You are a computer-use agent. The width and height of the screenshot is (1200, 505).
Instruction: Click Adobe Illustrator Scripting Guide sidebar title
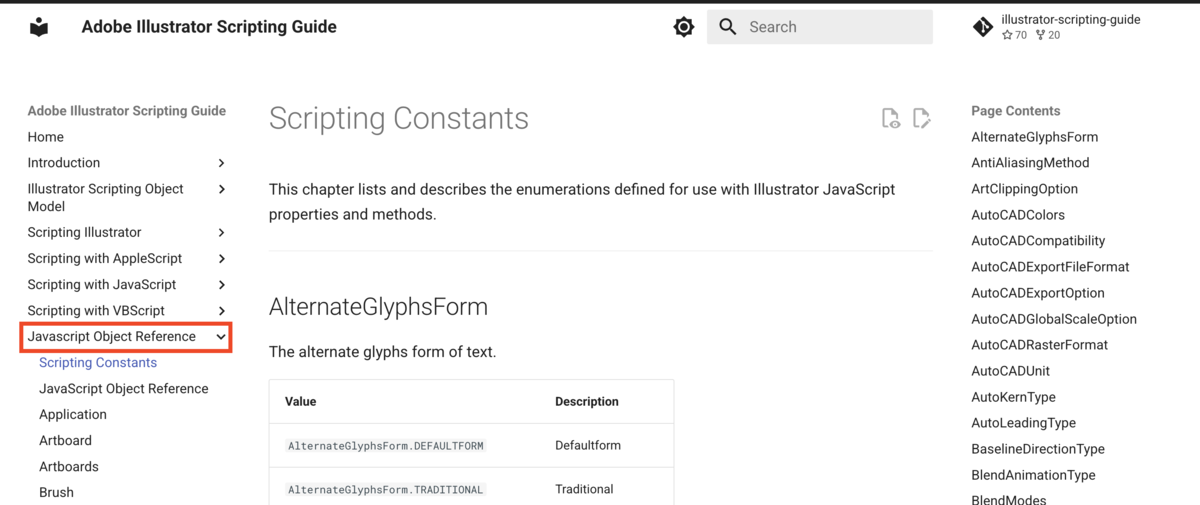(127, 111)
